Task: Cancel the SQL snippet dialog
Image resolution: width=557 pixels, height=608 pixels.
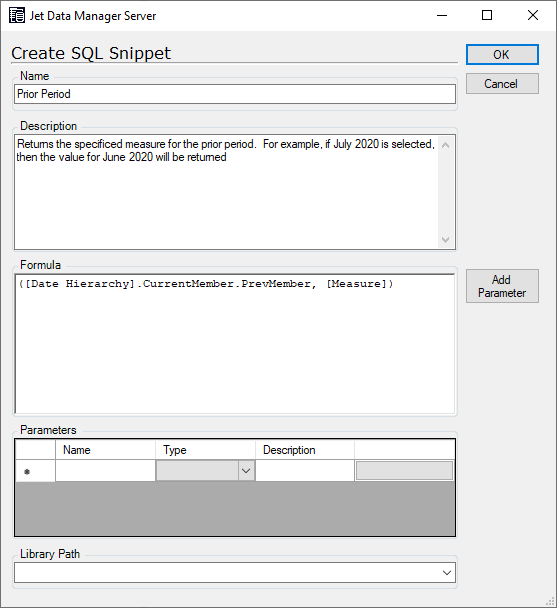Action: pos(502,84)
